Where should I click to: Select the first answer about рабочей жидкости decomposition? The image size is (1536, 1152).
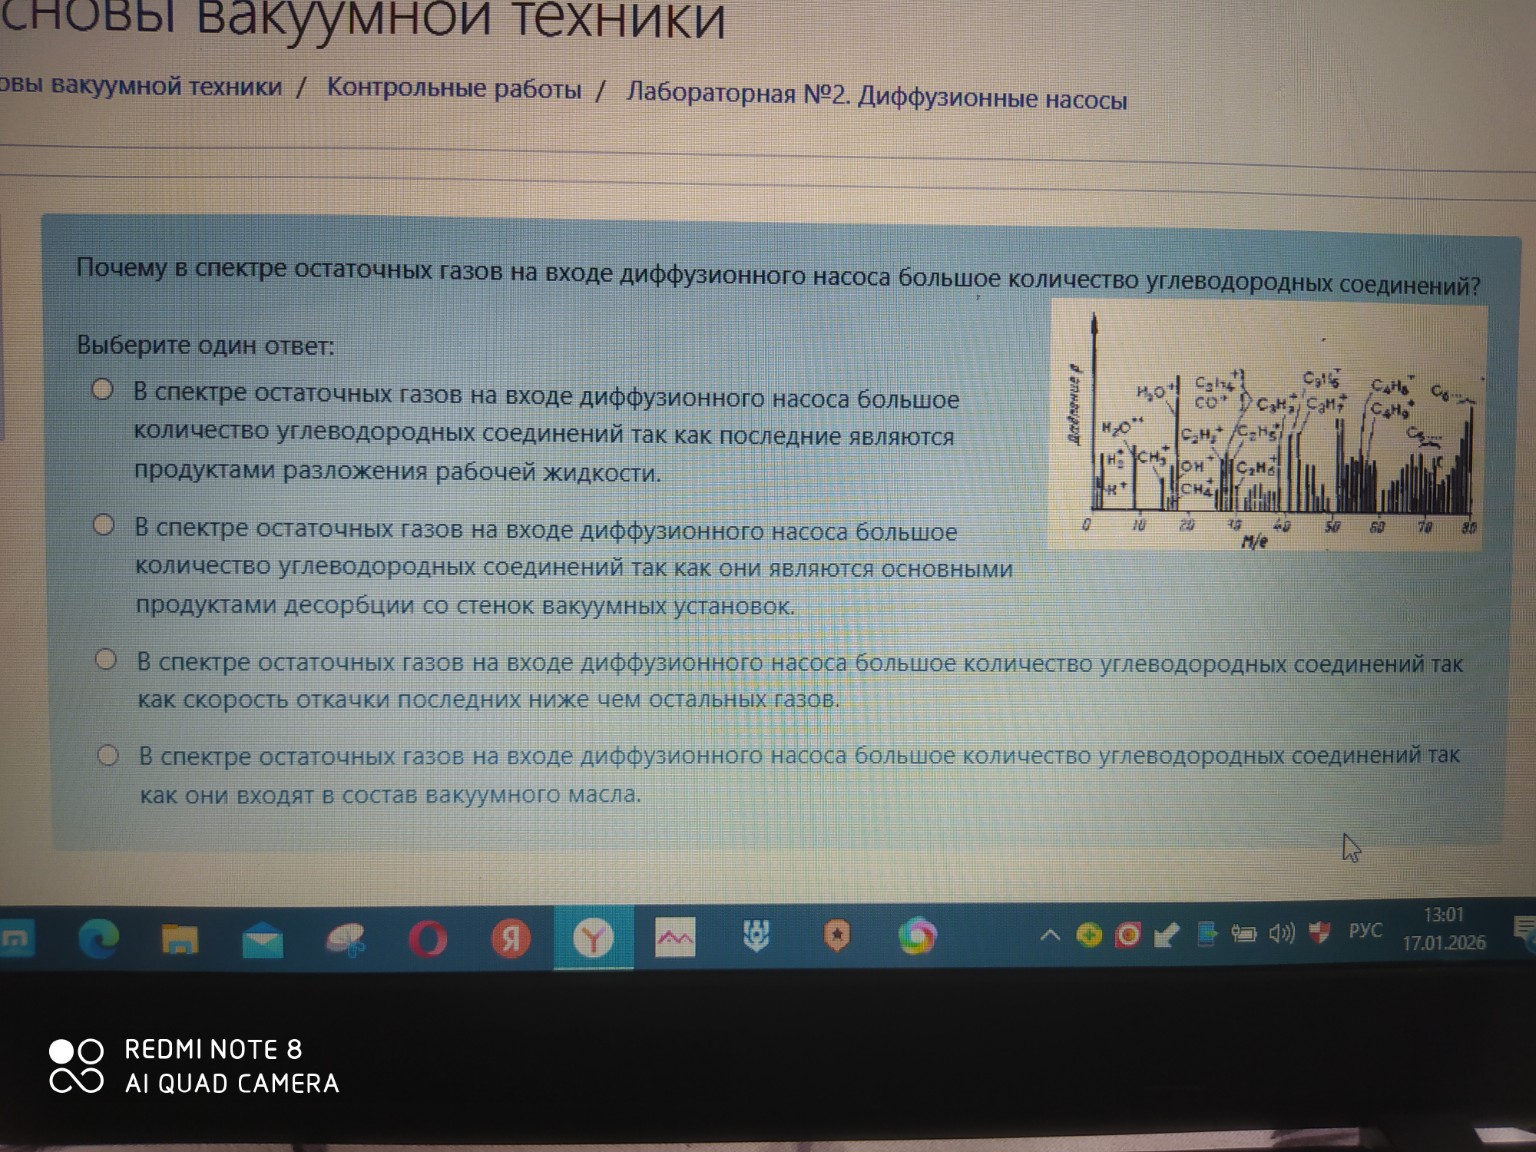pos(103,391)
